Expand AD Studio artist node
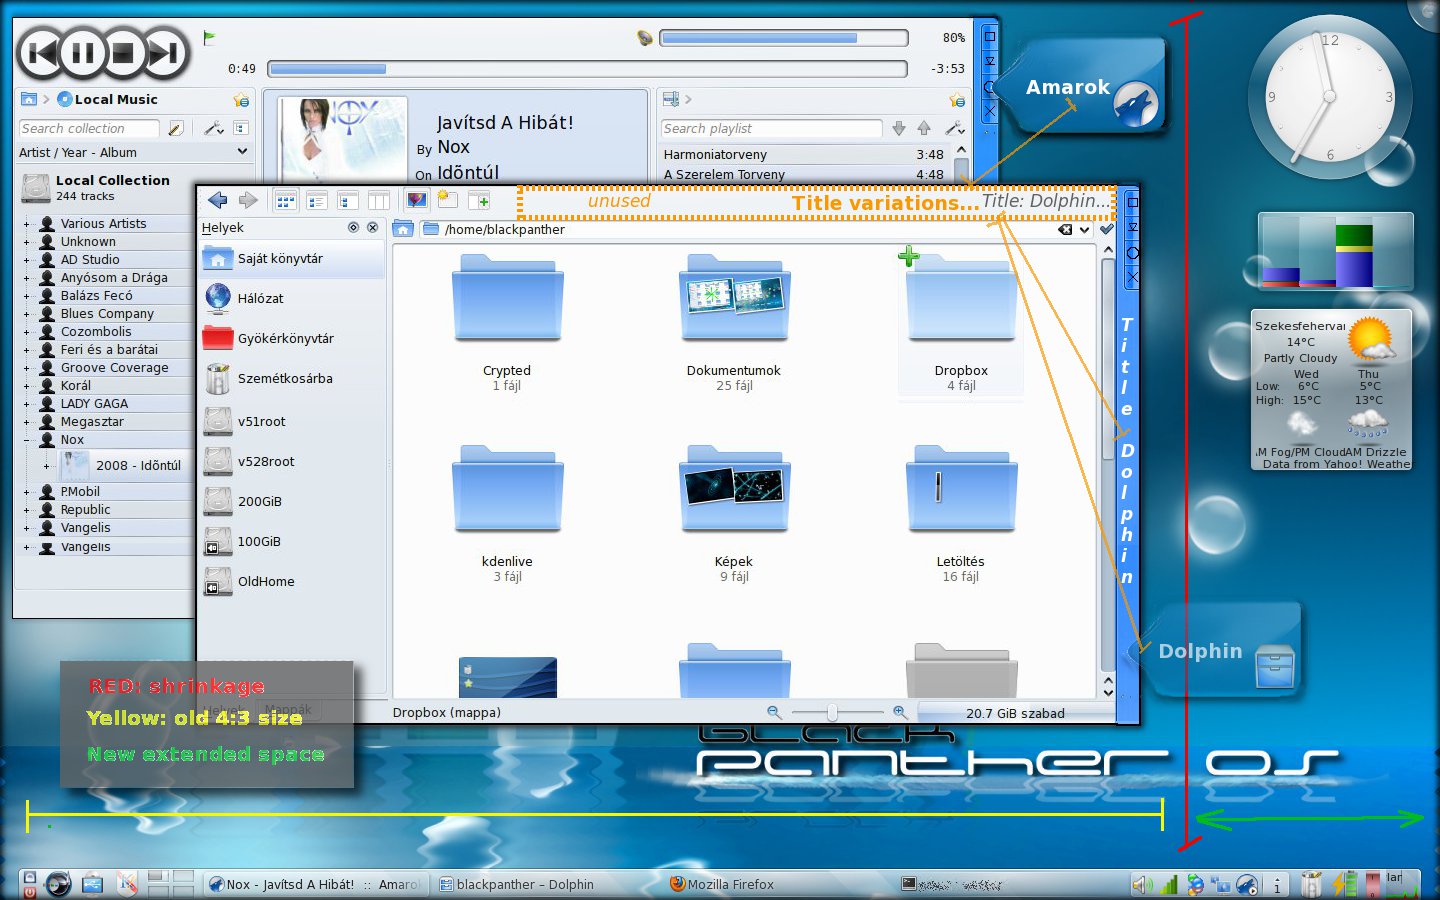This screenshot has width=1440, height=900. point(27,260)
